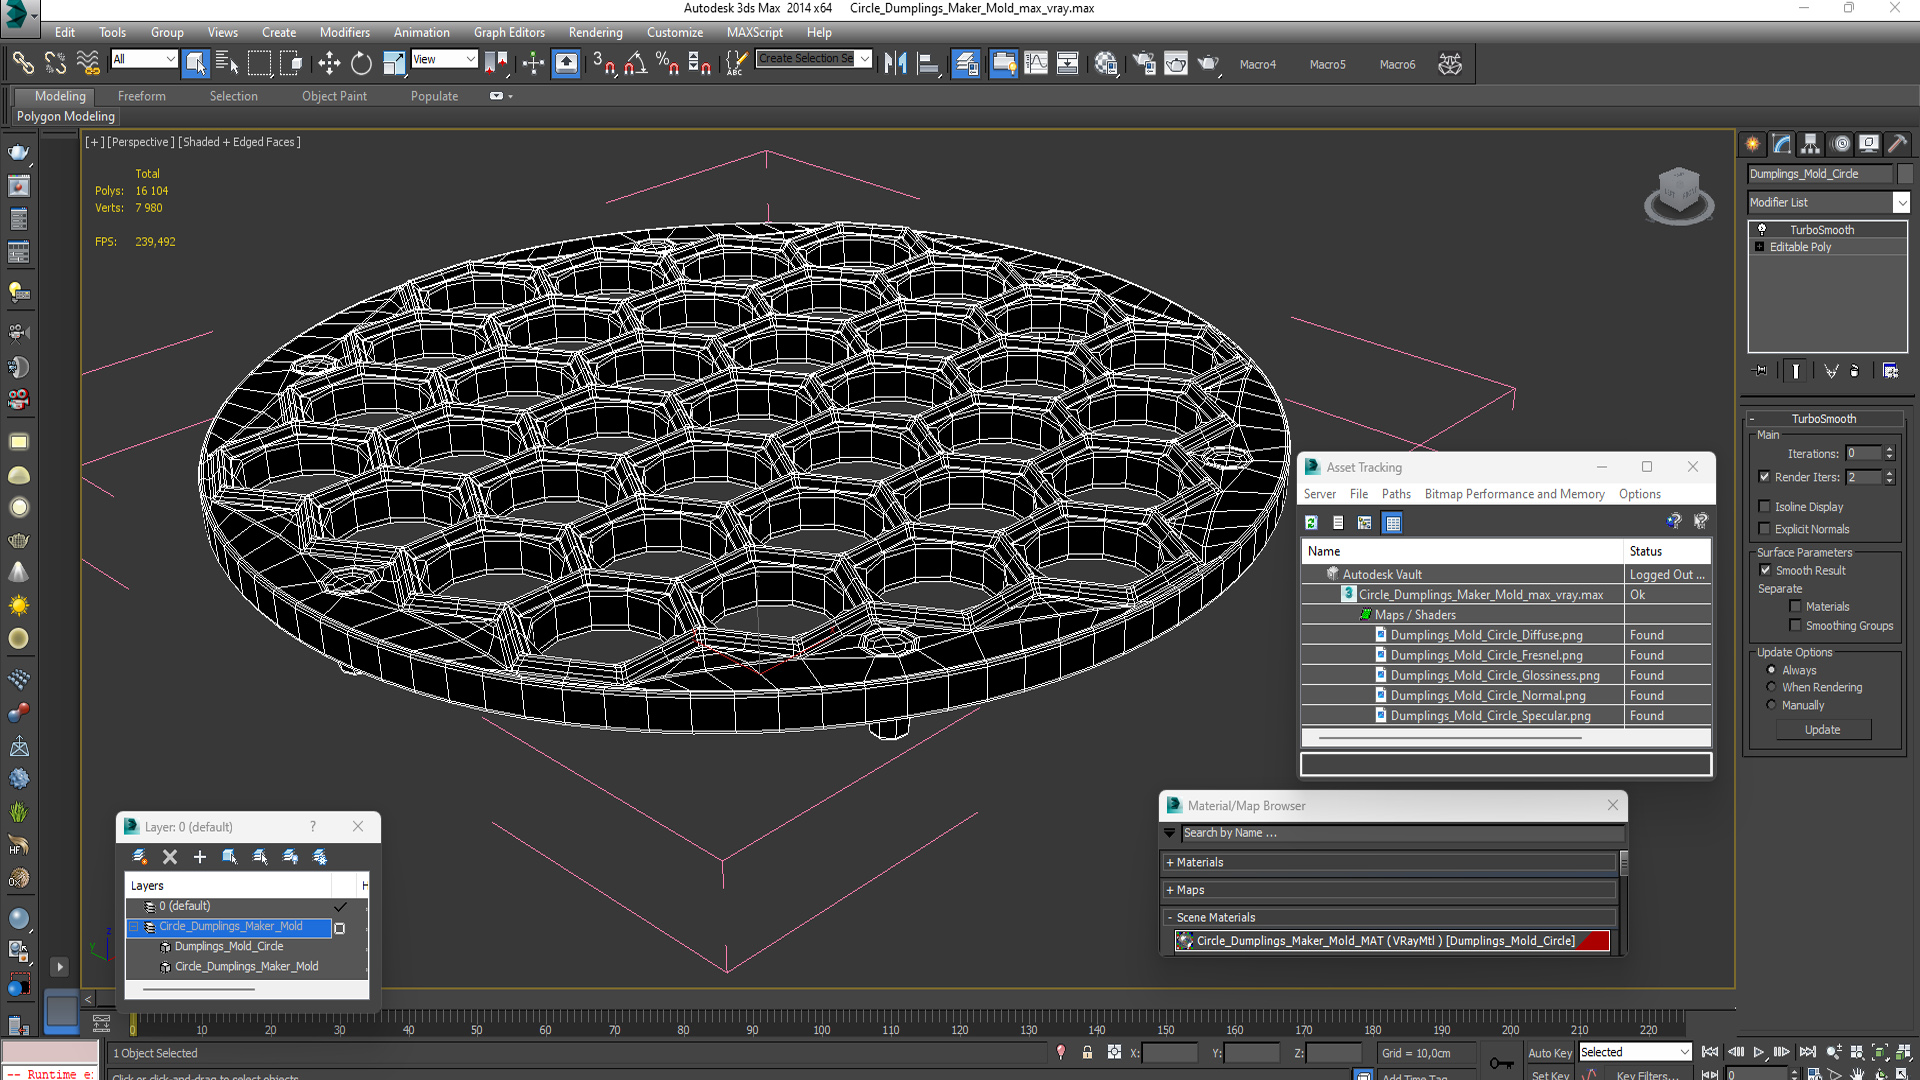Open the View reference coordinate dropdown
The height and width of the screenshot is (1080, 1920).
click(444, 59)
